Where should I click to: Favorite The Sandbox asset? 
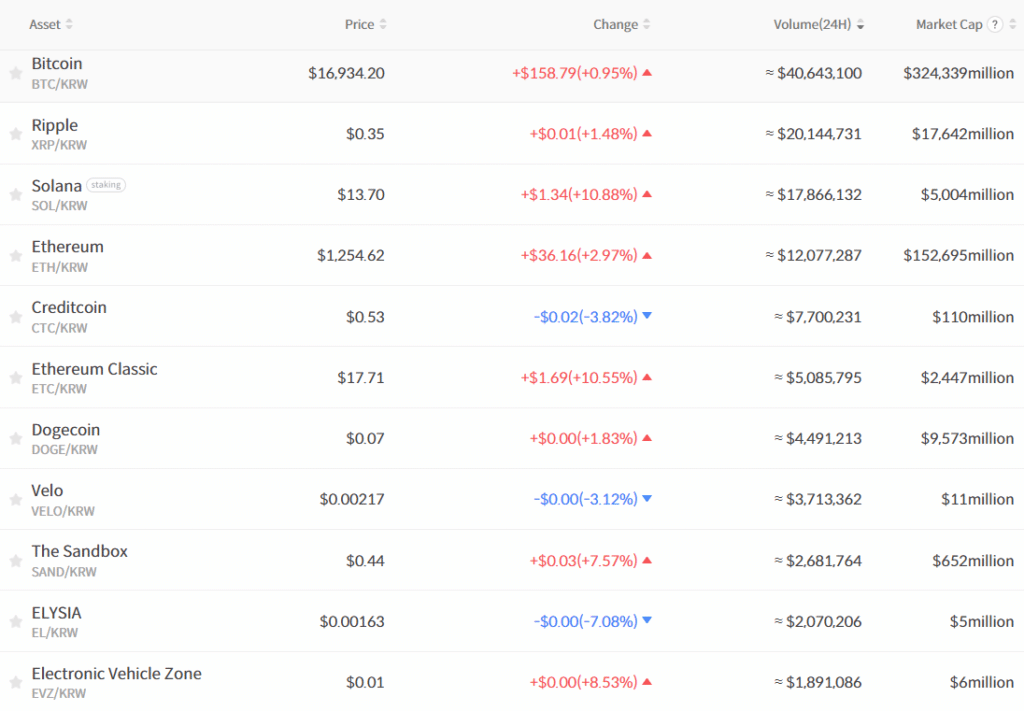(16, 560)
